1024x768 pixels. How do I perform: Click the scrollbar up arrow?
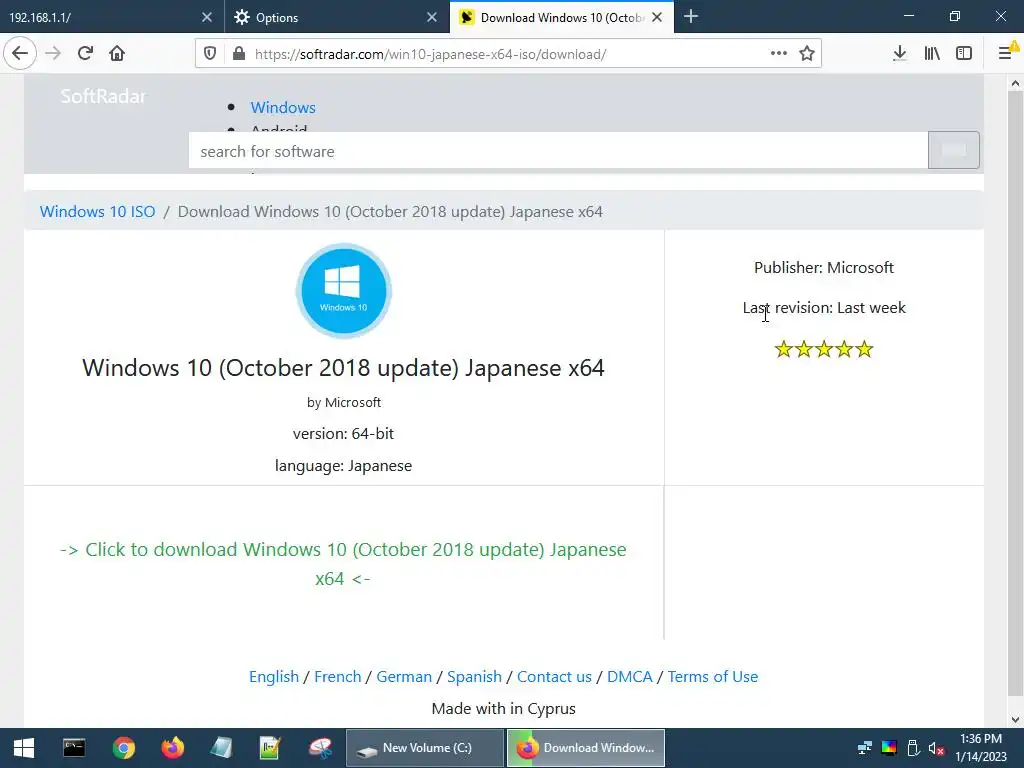[x=1015, y=83]
